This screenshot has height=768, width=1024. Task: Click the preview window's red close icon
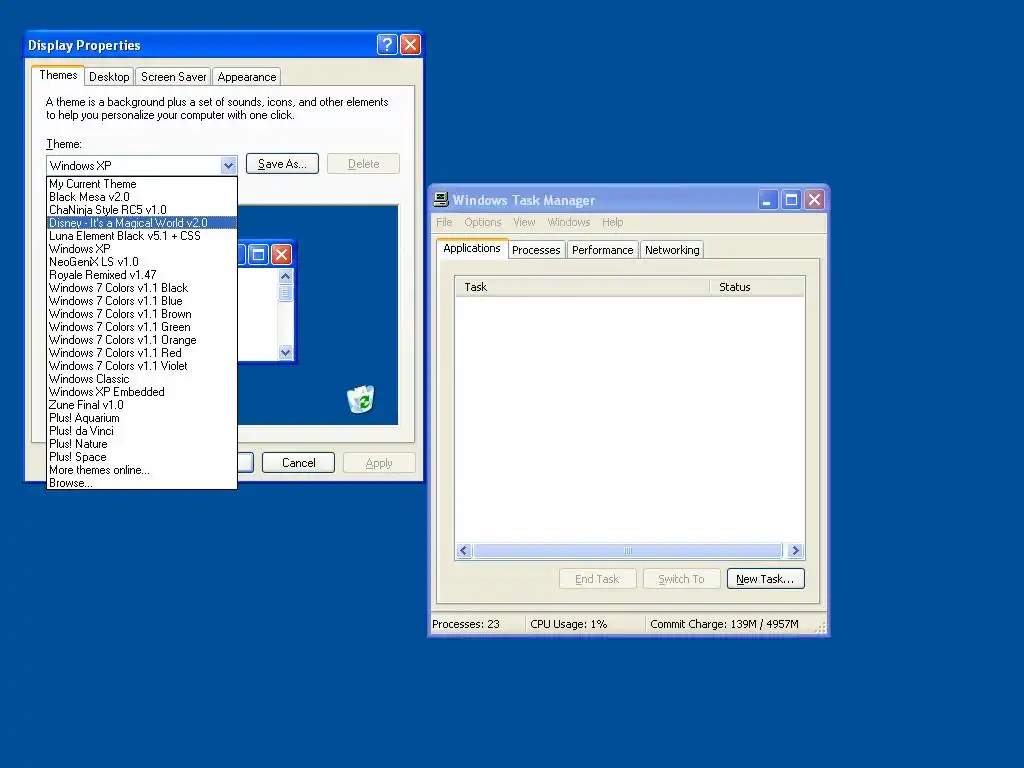281,254
